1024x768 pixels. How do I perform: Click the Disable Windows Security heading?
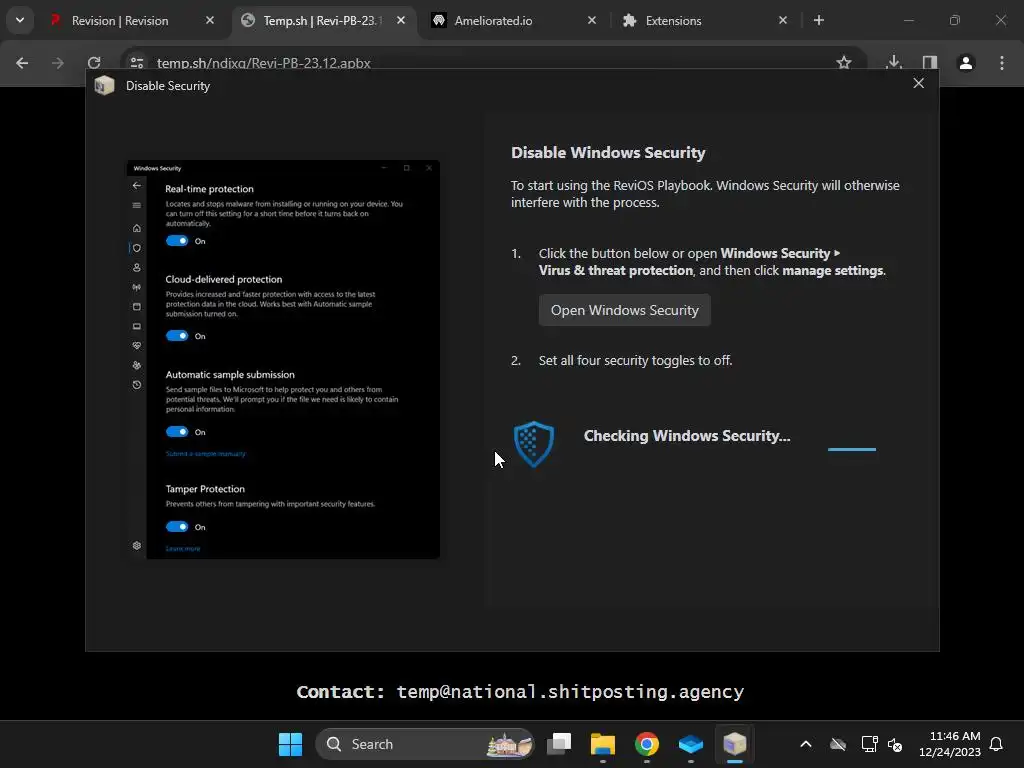point(608,153)
